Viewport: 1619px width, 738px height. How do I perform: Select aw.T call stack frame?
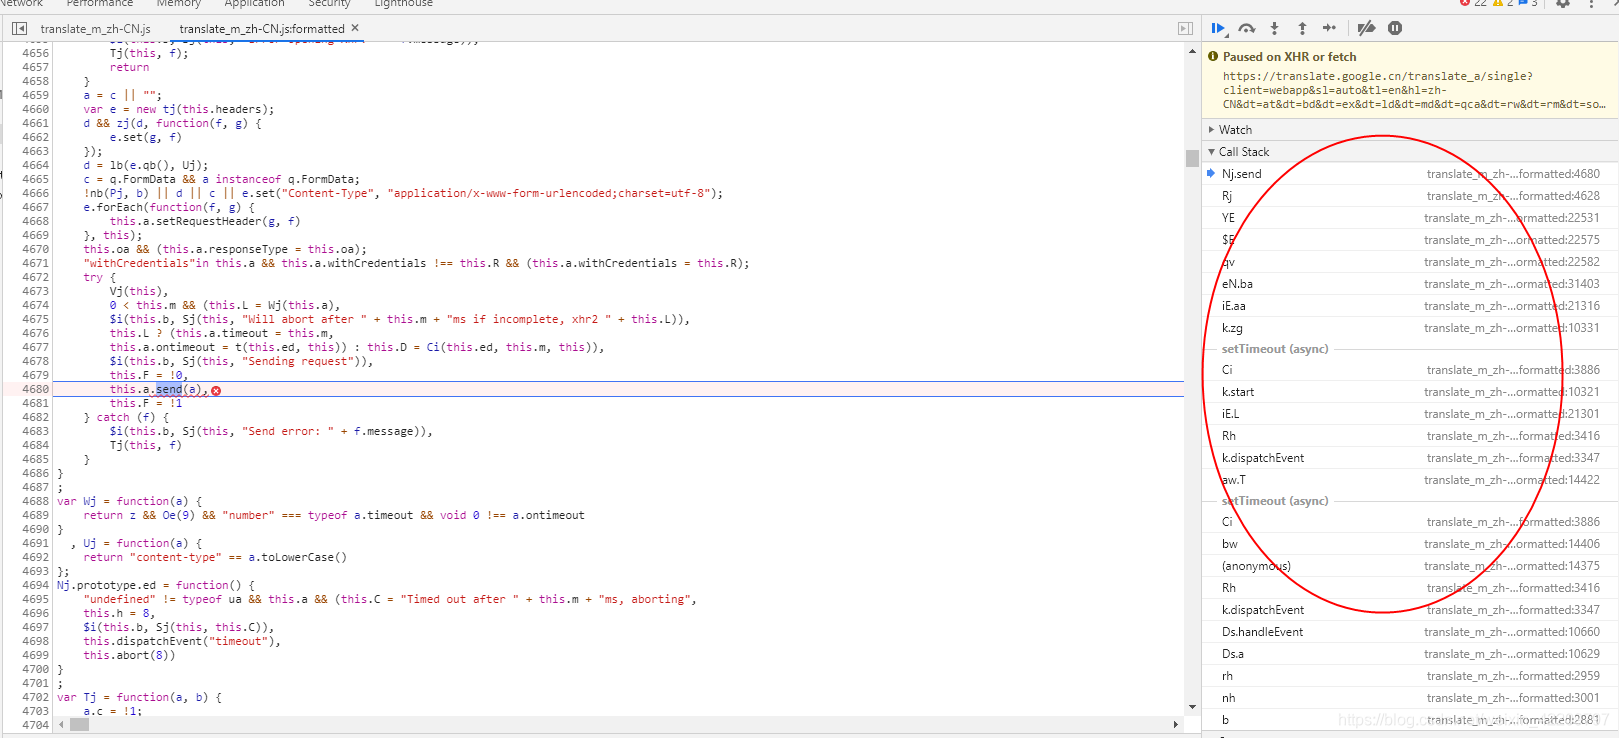(x=1410, y=480)
